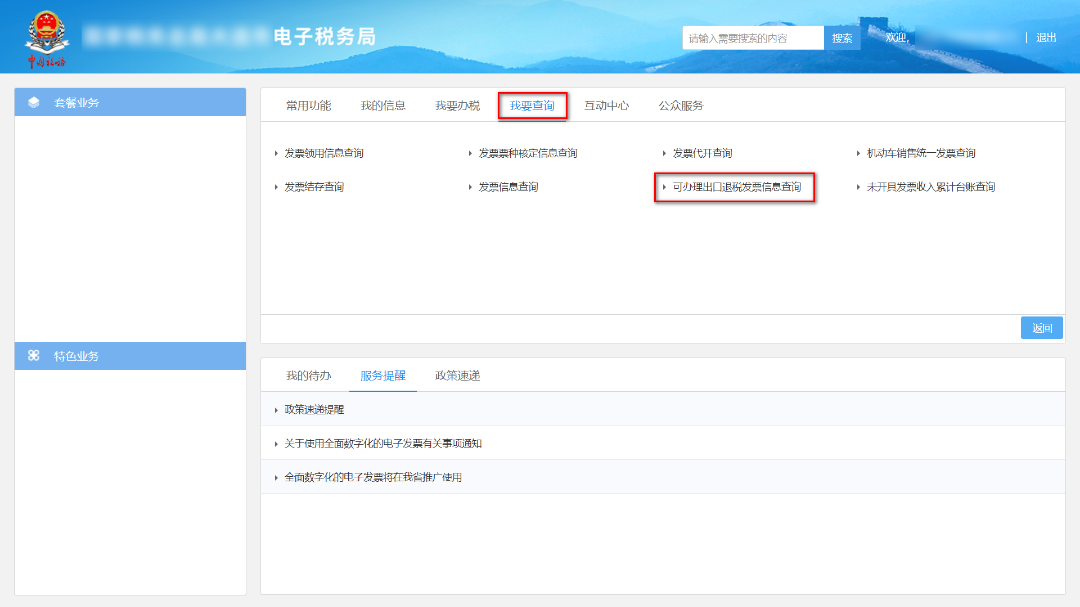
Task: Open 发票票种核定信息查询 link
Action: point(528,153)
